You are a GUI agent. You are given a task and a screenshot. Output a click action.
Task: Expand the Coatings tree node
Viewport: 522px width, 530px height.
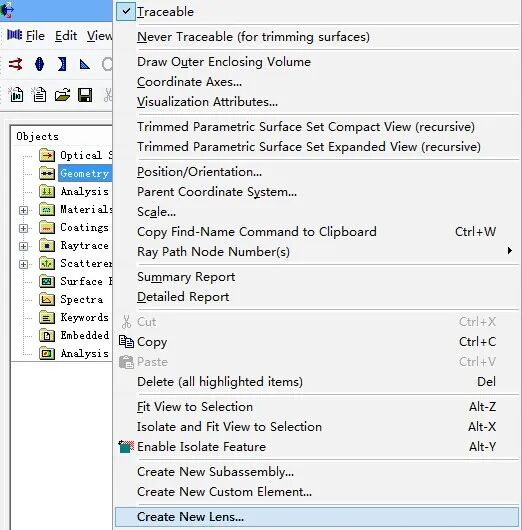pyautogui.click(x=23, y=228)
